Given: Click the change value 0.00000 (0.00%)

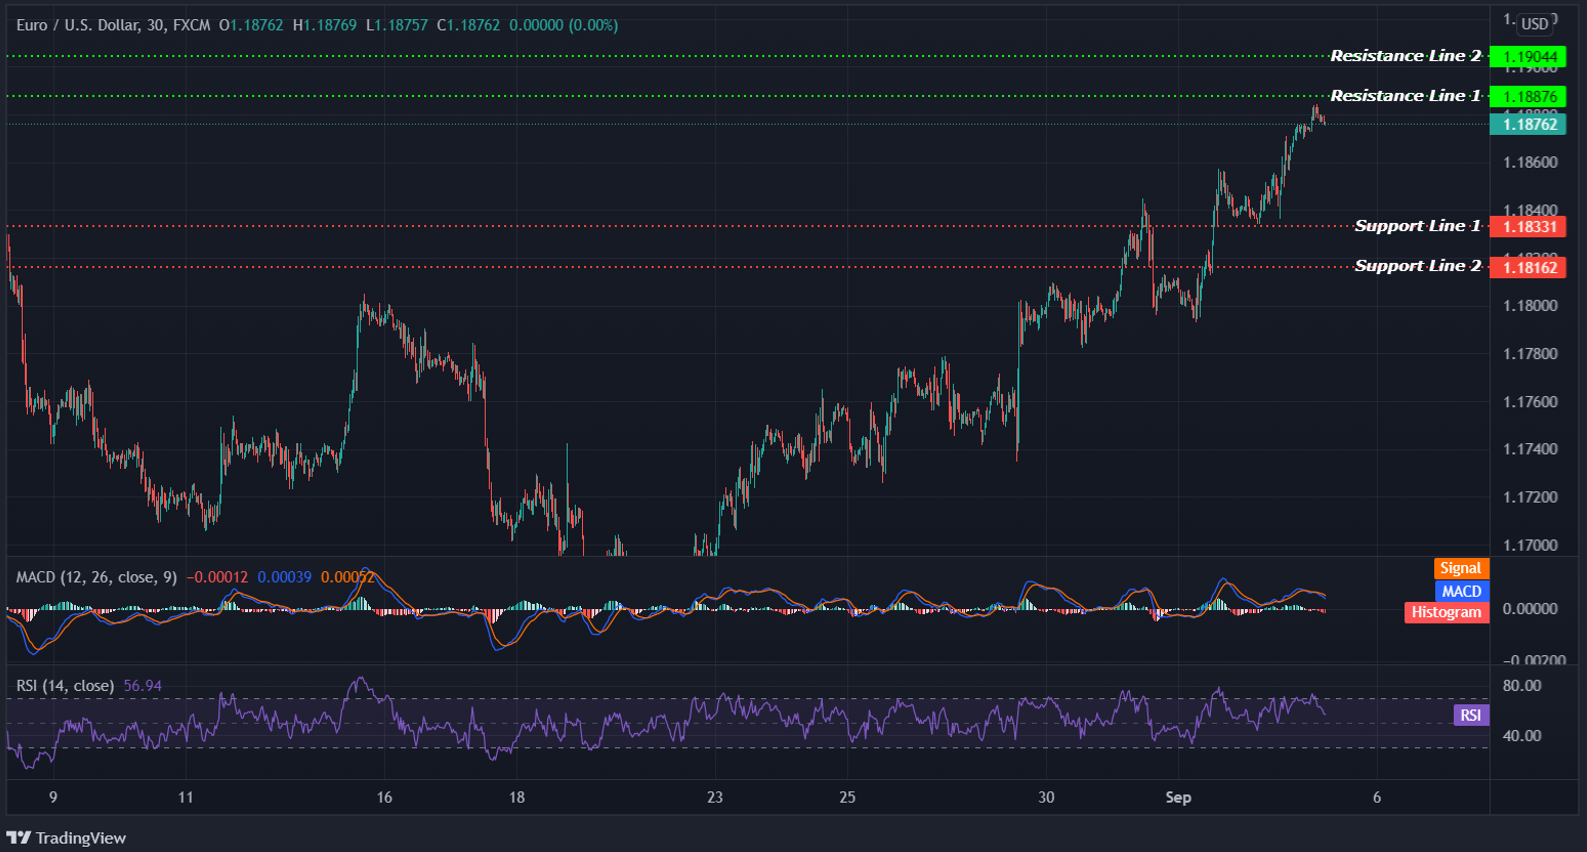Looking at the screenshot, I should (564, 25).
